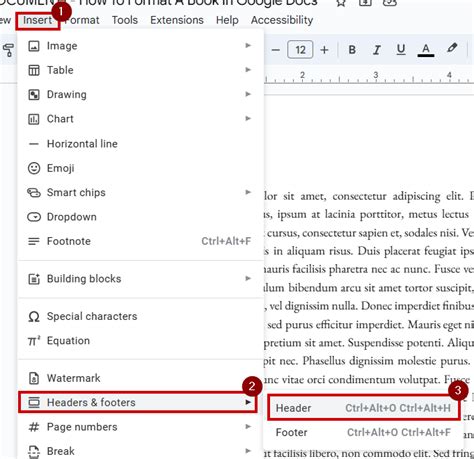This screenshot has width=474, height=459.
Task: Click the Footnote shortcut text Ctrl+Alt+F
Action: point(226,241)
